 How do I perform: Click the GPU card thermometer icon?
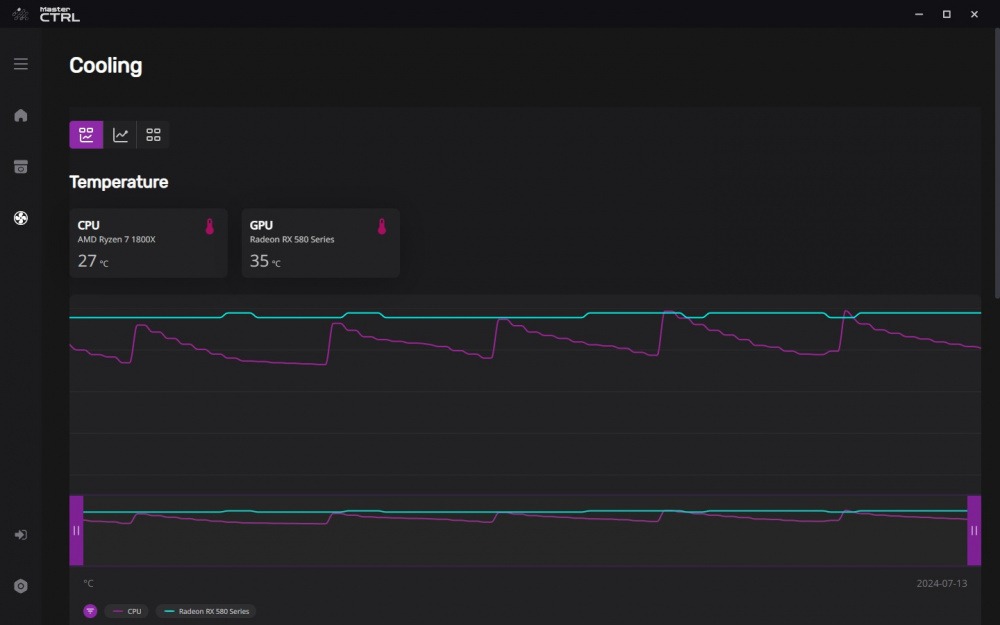coord(381,226)
